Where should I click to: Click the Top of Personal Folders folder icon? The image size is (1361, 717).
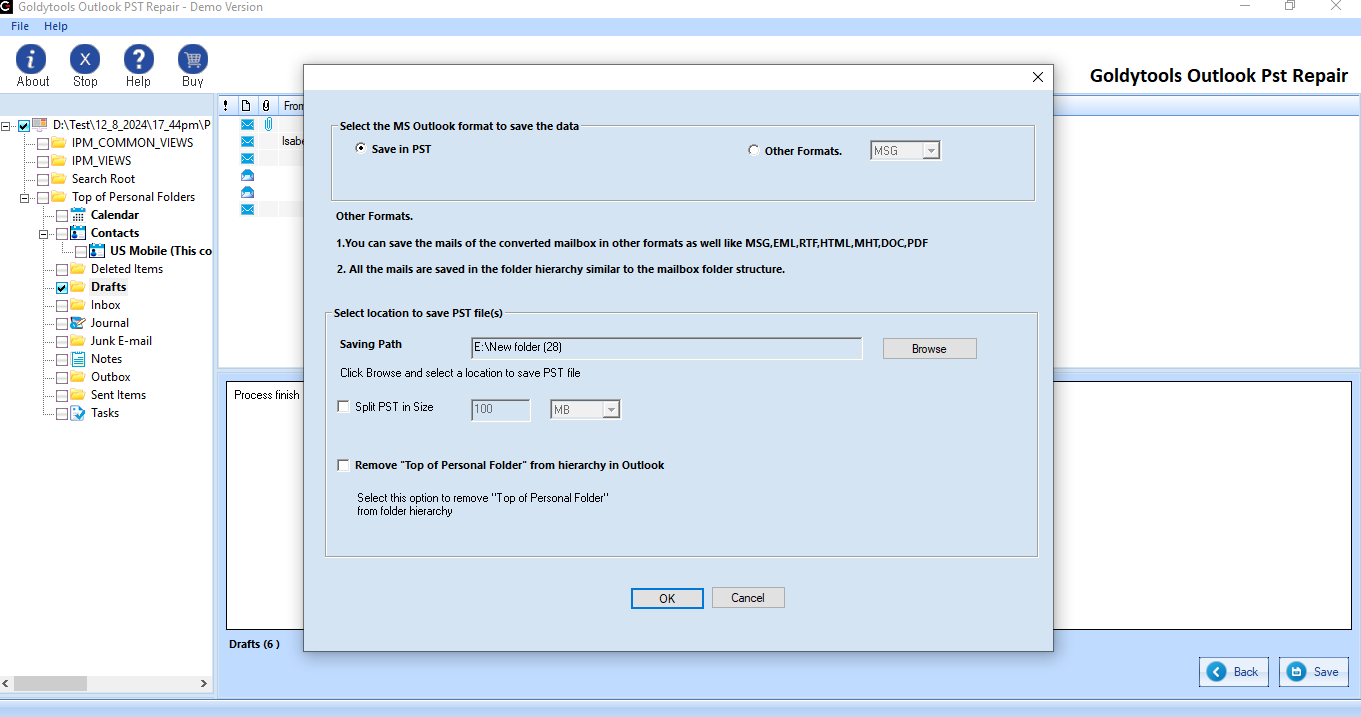pos(58,197)
